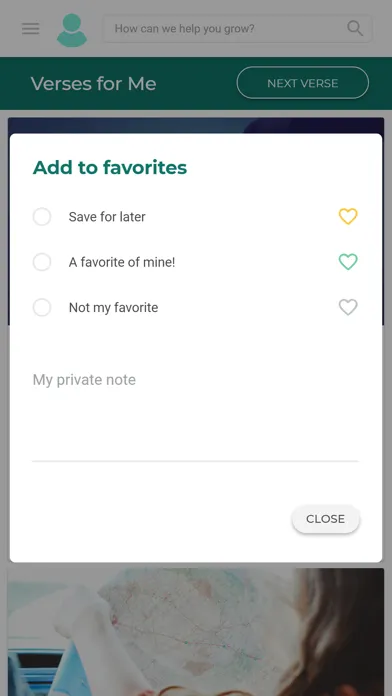Tap the teal profile avatar icon
This screenshot has width=392, height=696.
coord(72,30)
